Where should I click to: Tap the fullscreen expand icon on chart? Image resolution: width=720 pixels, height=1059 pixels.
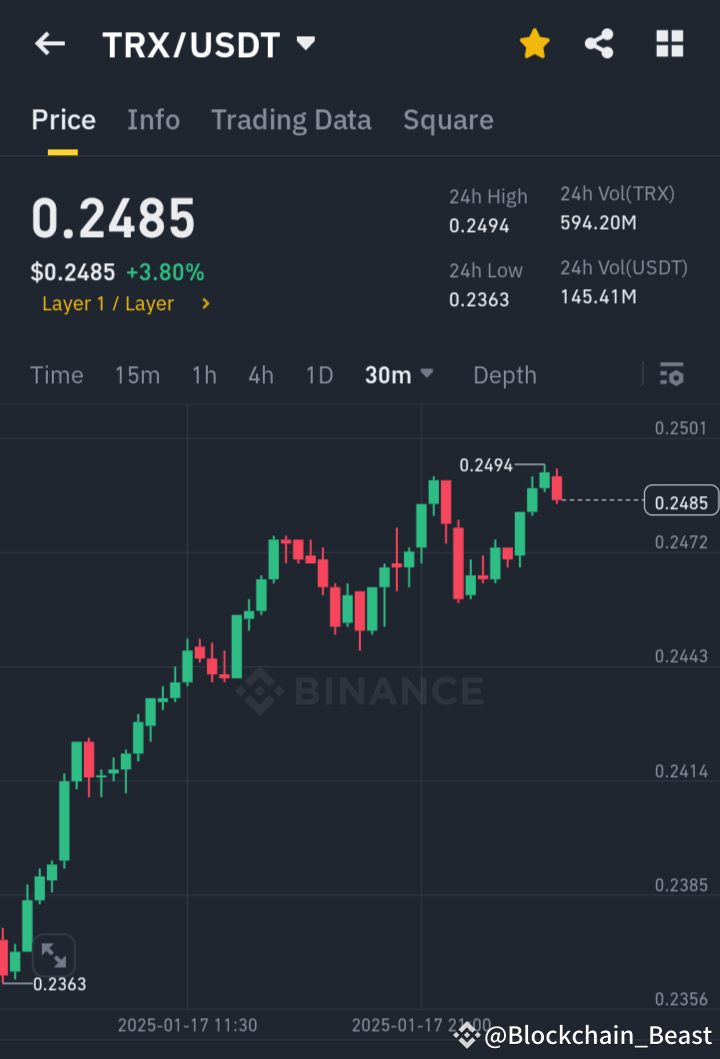click(54, 956)
